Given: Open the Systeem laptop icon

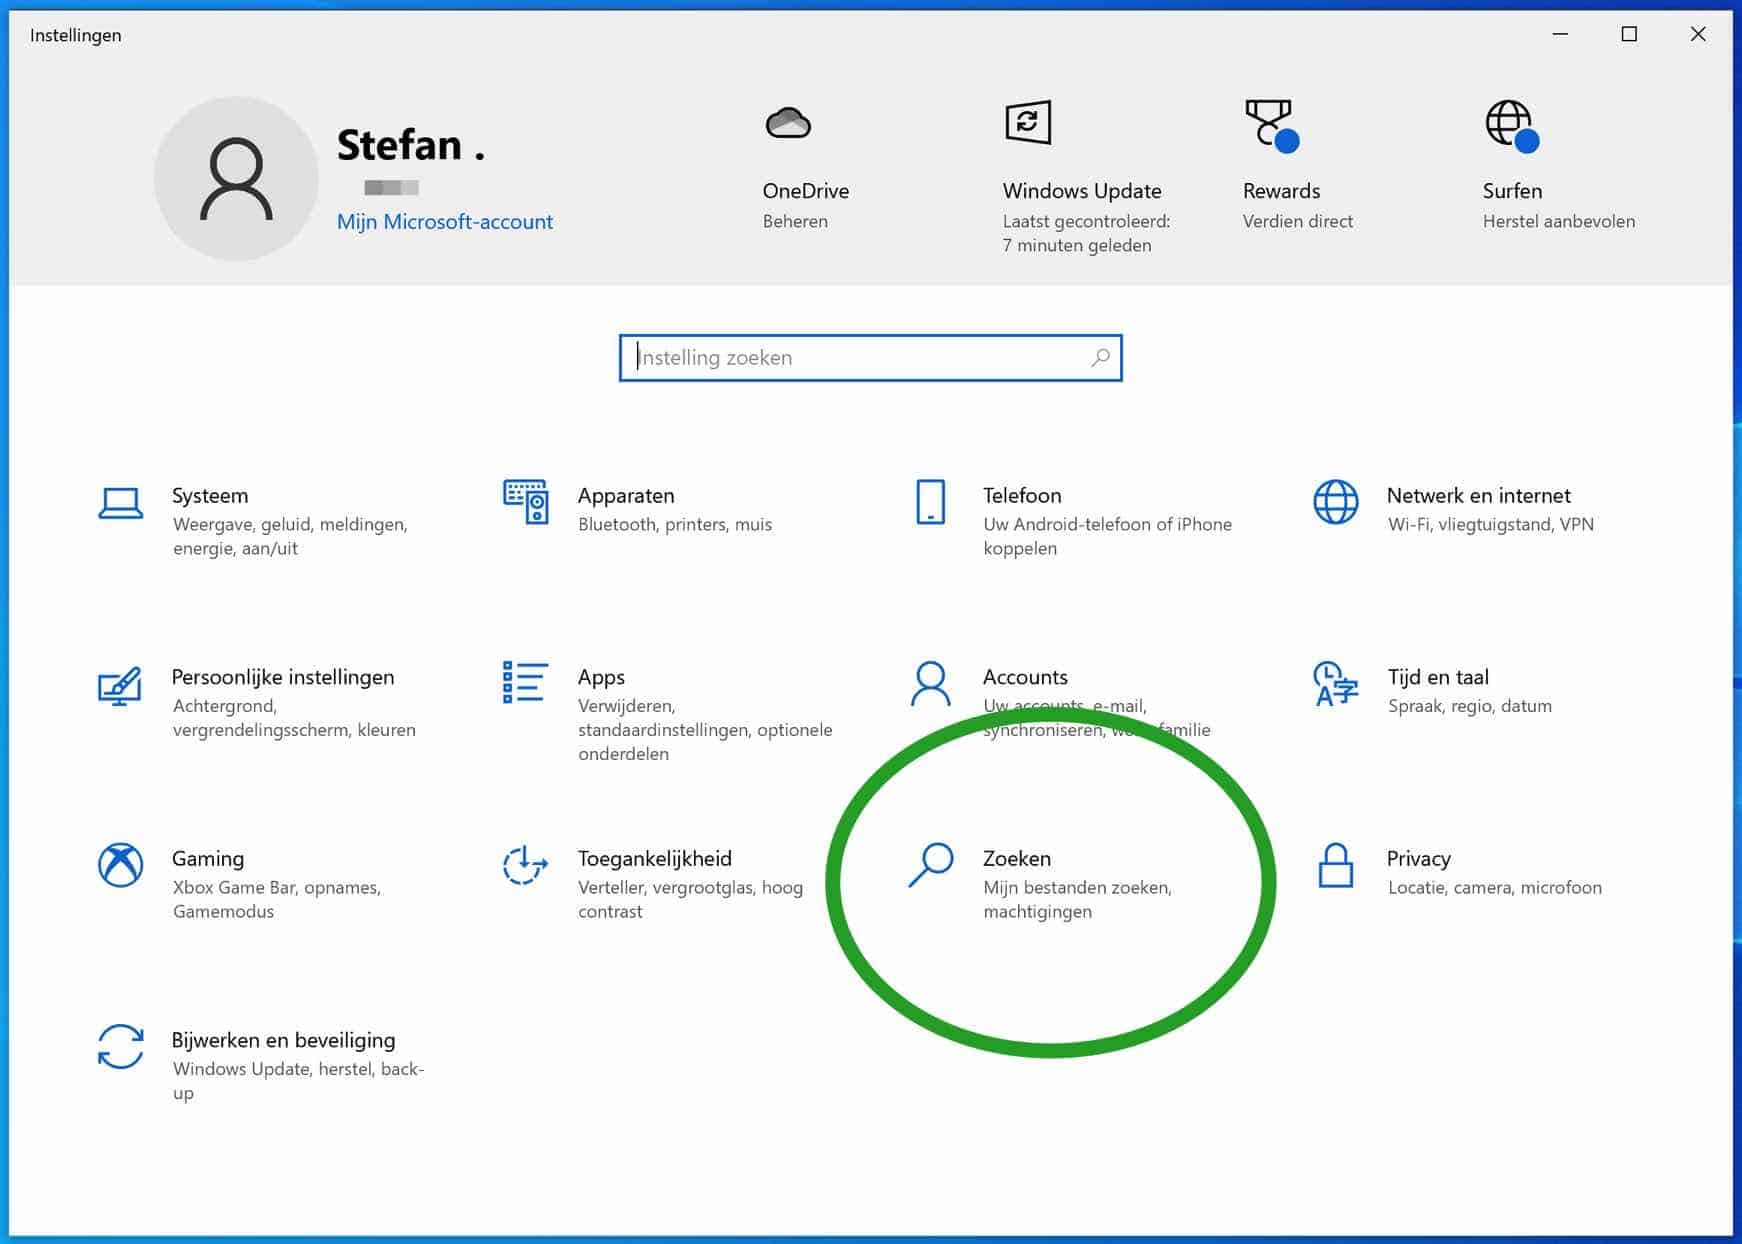Looking at the screenshot, I should pyautogui.click(x=120, y=504).
